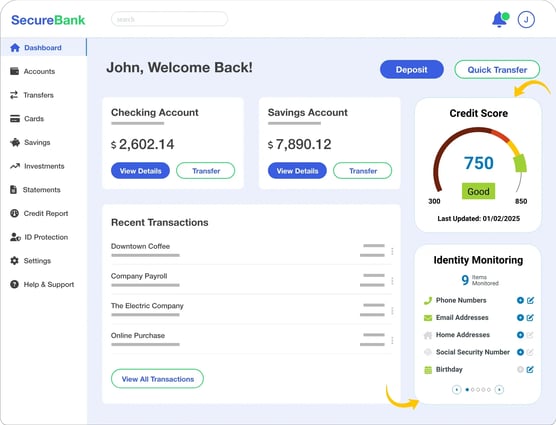Viewport: 556px width, 425px height.
Task: Open the Company Payroll transaction row
Action: click(251, 280)
